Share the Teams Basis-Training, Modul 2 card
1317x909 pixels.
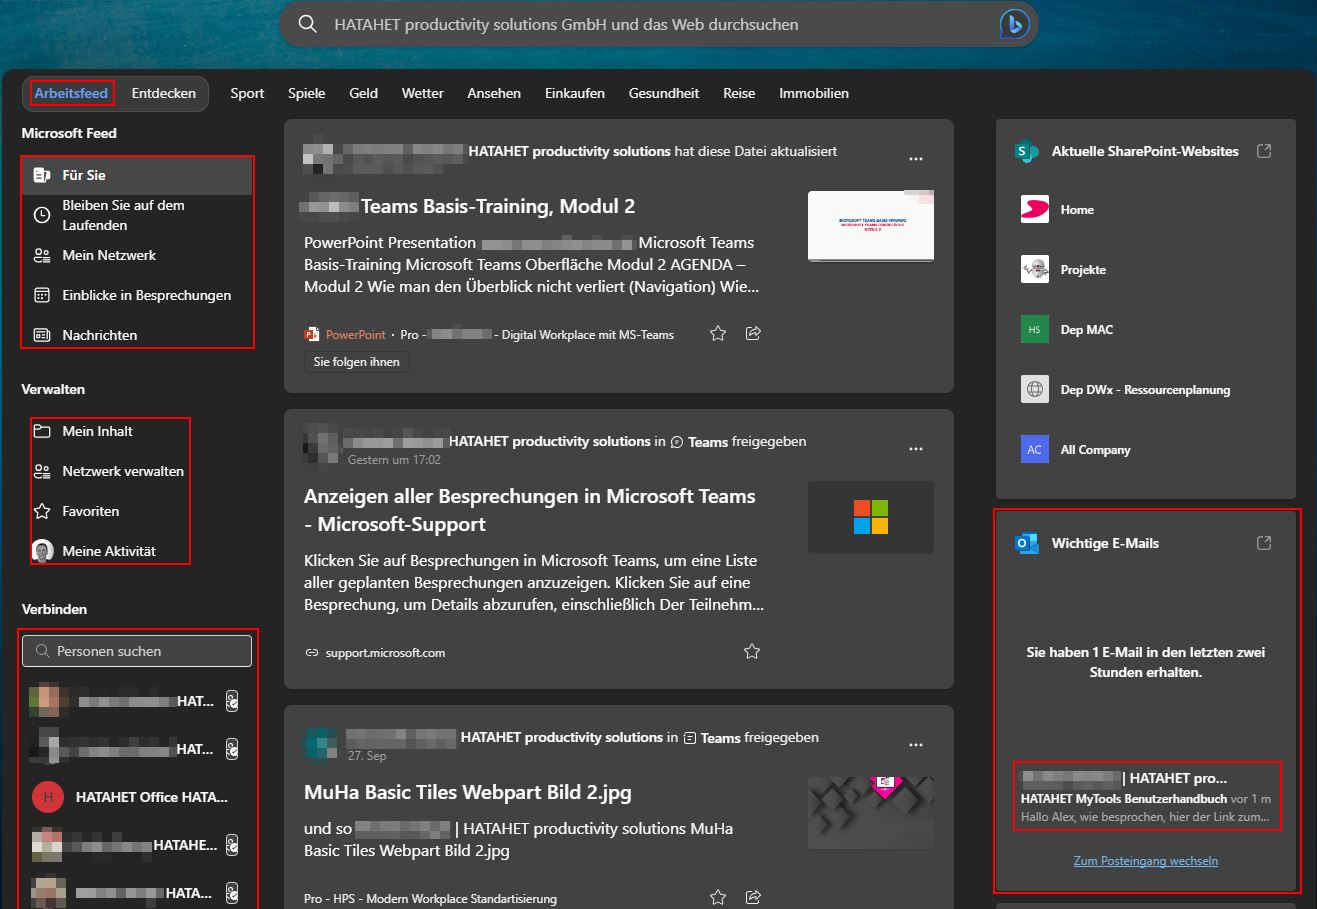tap(754, 334)
